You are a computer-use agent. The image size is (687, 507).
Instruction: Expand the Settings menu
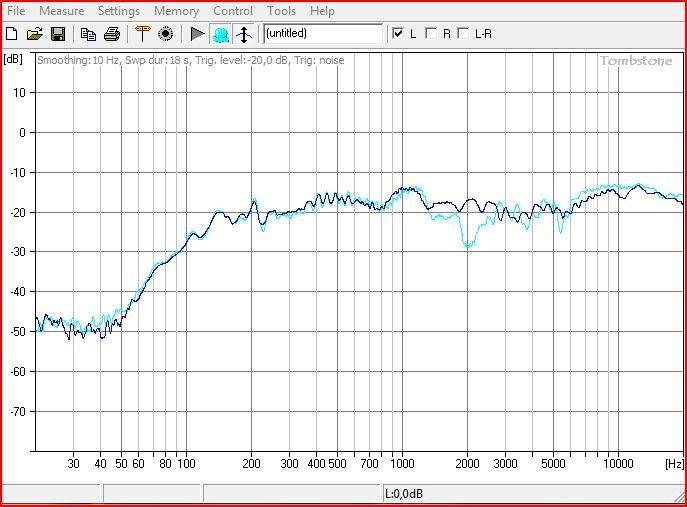119,11
